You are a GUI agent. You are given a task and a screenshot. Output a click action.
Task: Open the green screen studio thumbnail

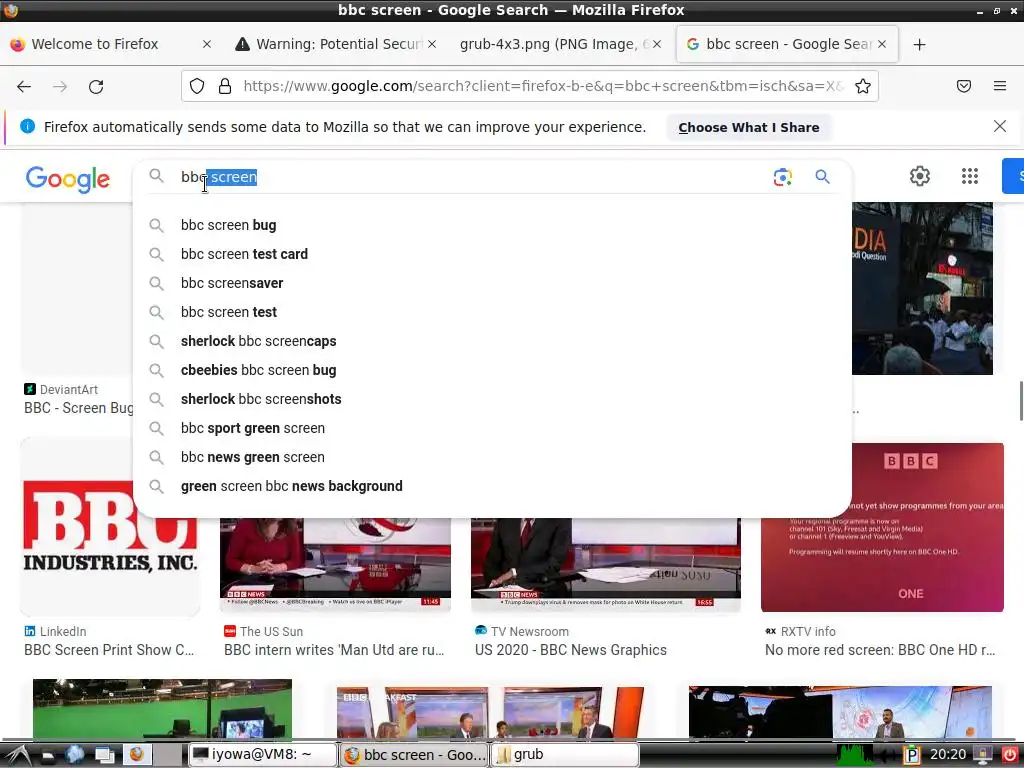pos(162,709)
